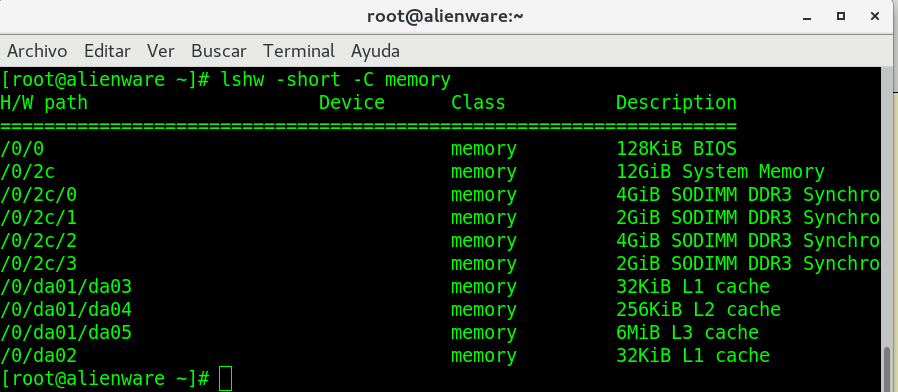Screen dimensions: 898x392
Task: Open the Terminal menu
Action: 298,51
